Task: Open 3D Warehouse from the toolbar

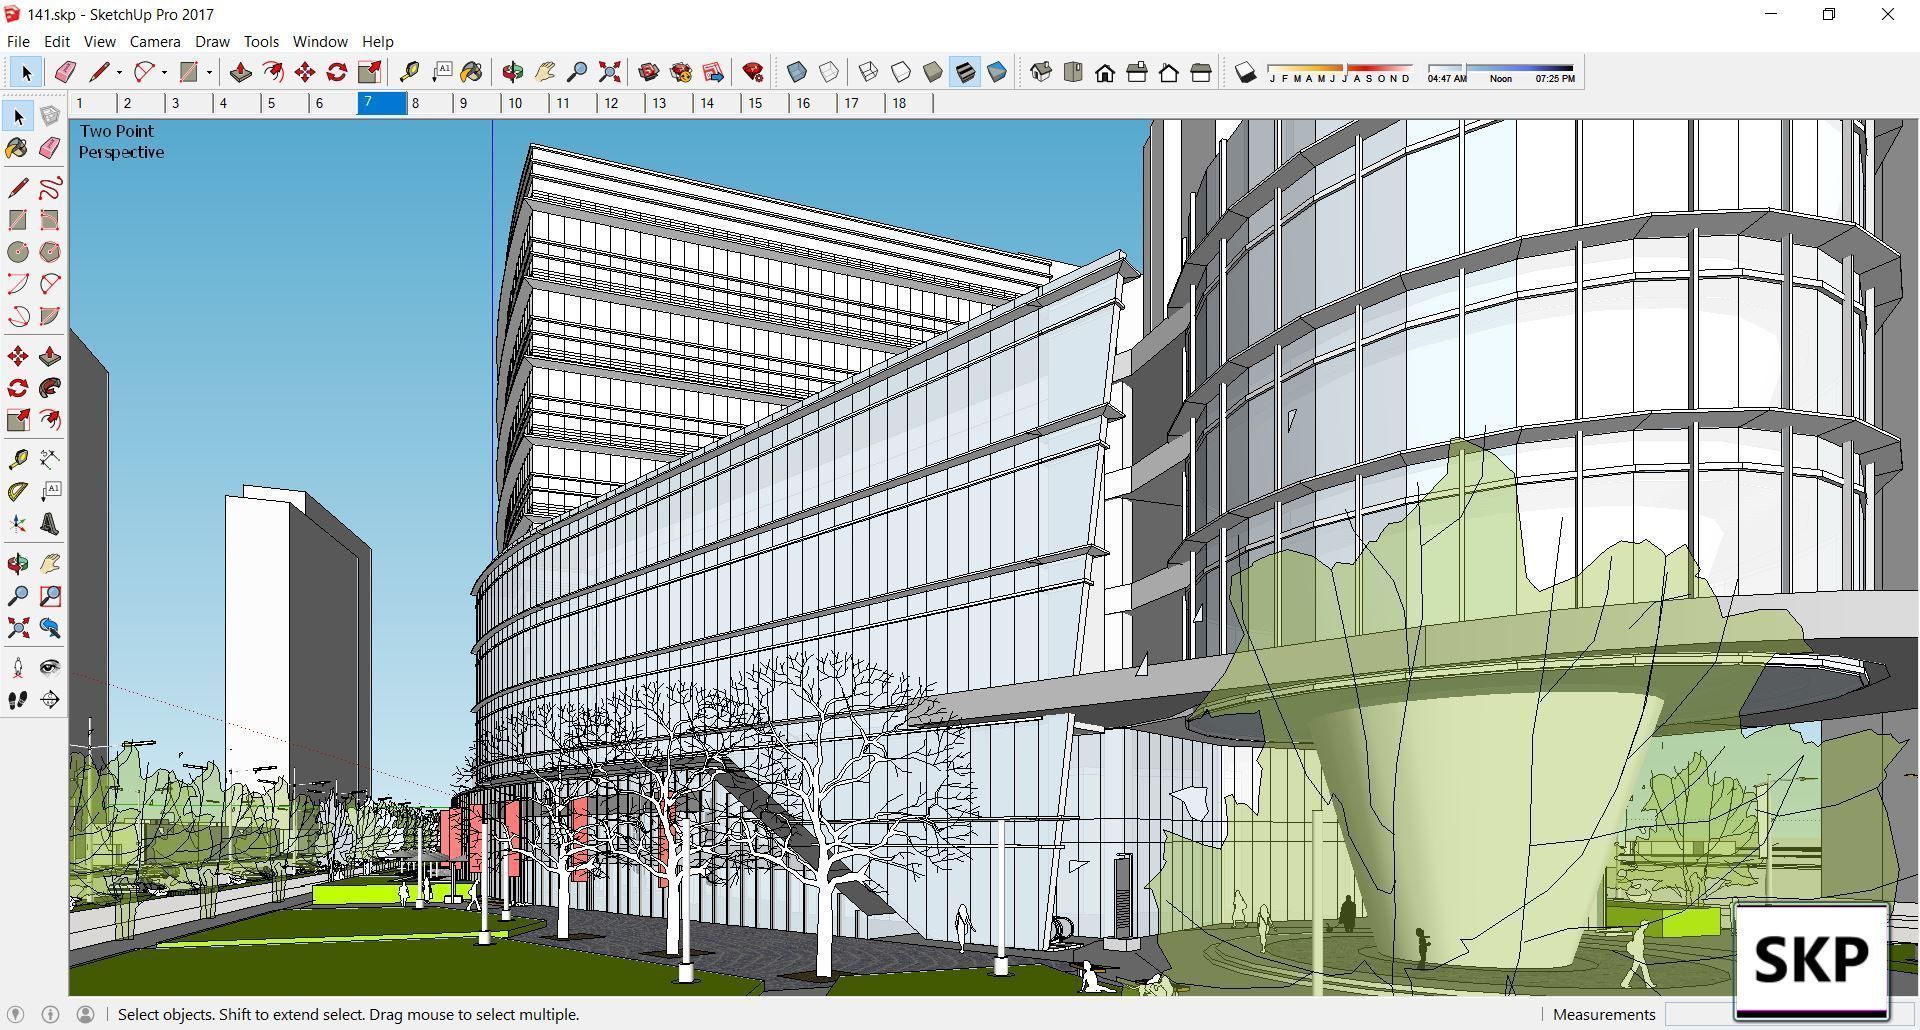Action: click(x=648, y=72)
